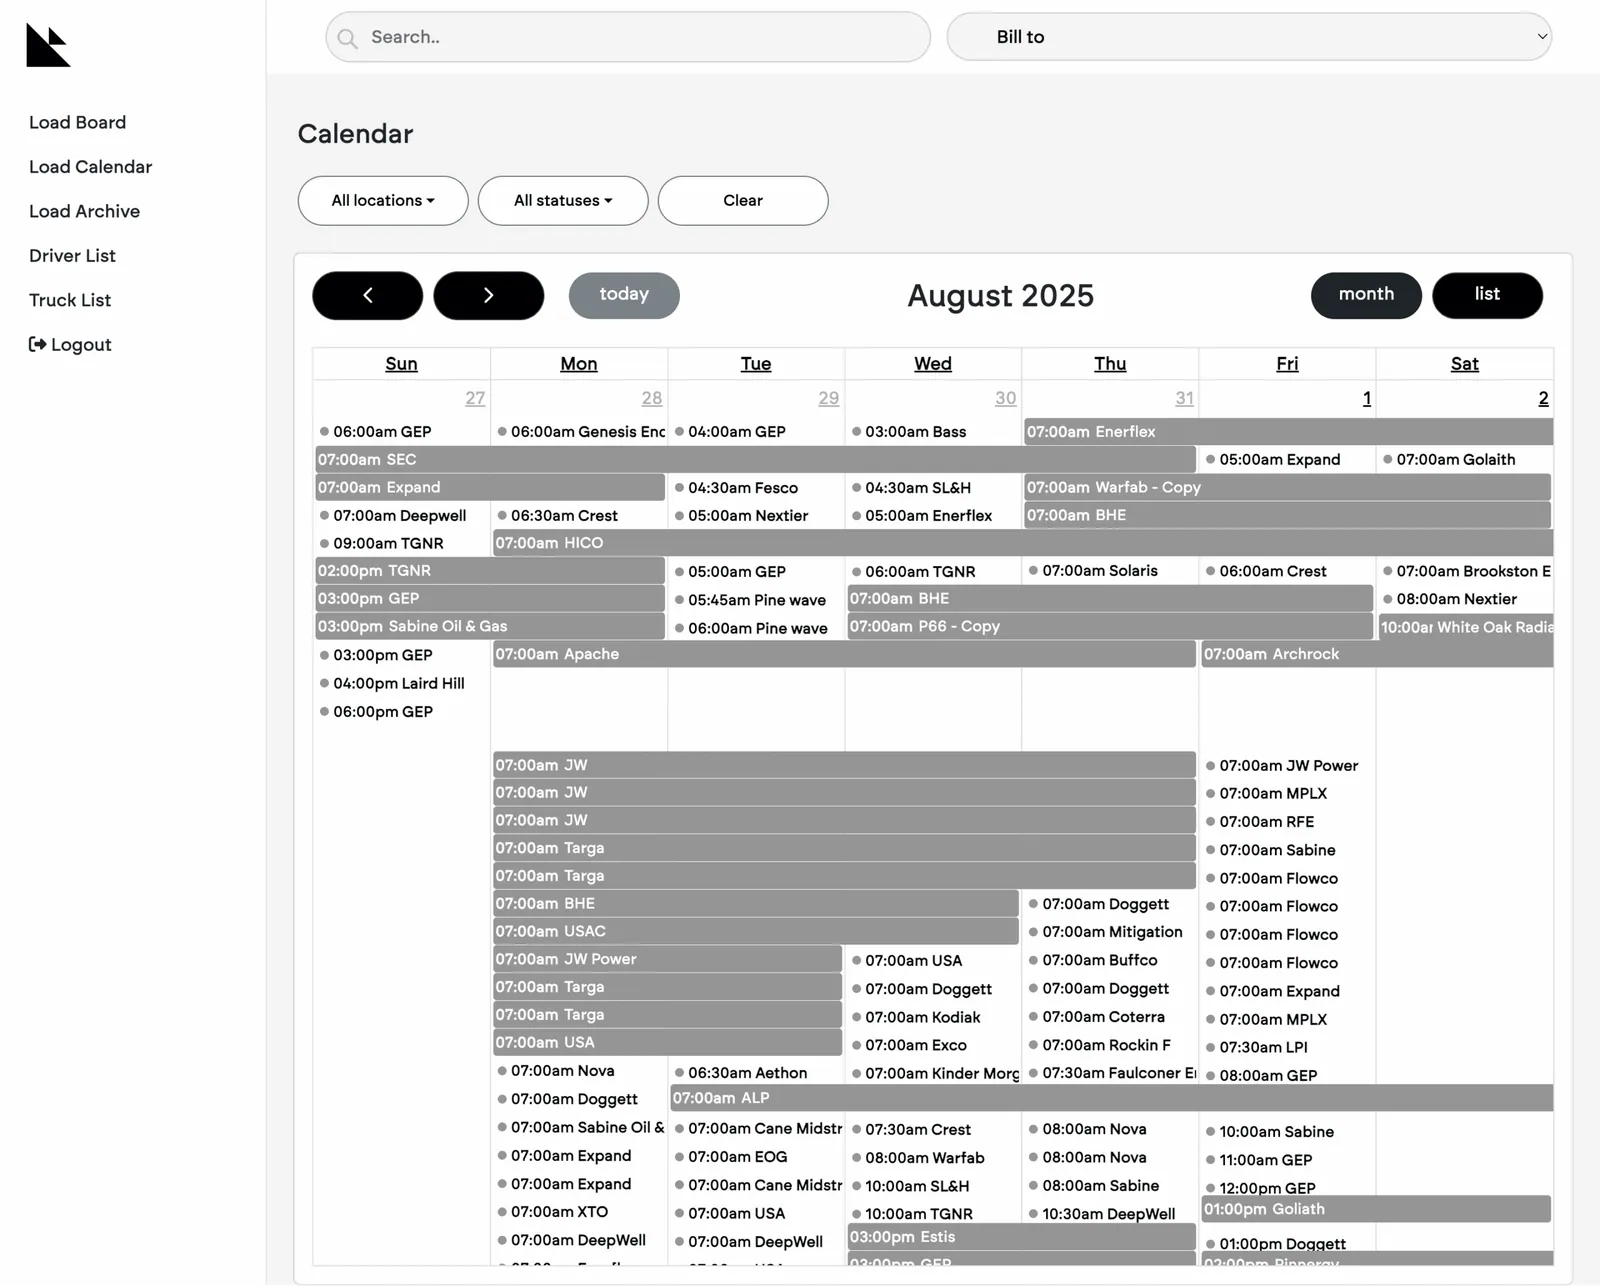Open the 07:00am P66 - Copy event
1600x1286 pixels.
click(x=1110, y=626)
